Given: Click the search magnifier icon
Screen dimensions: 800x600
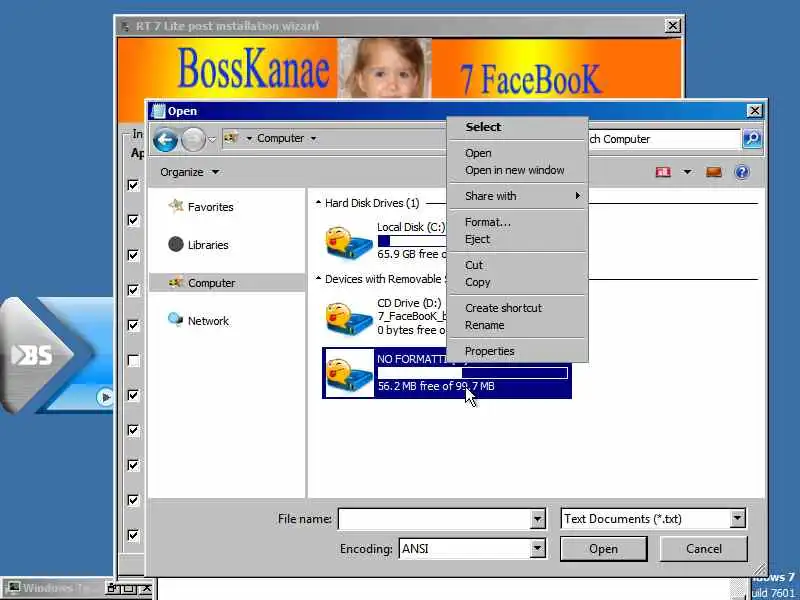Looking at the screenshot, I should [752, 139].
